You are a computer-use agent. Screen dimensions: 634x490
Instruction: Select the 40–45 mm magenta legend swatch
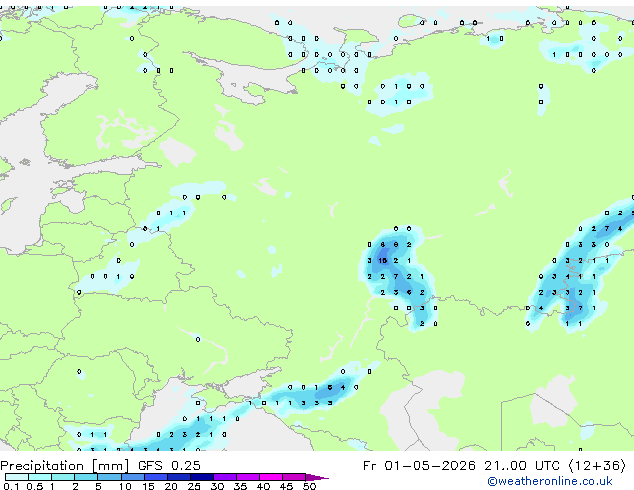(x=271, y=477)
